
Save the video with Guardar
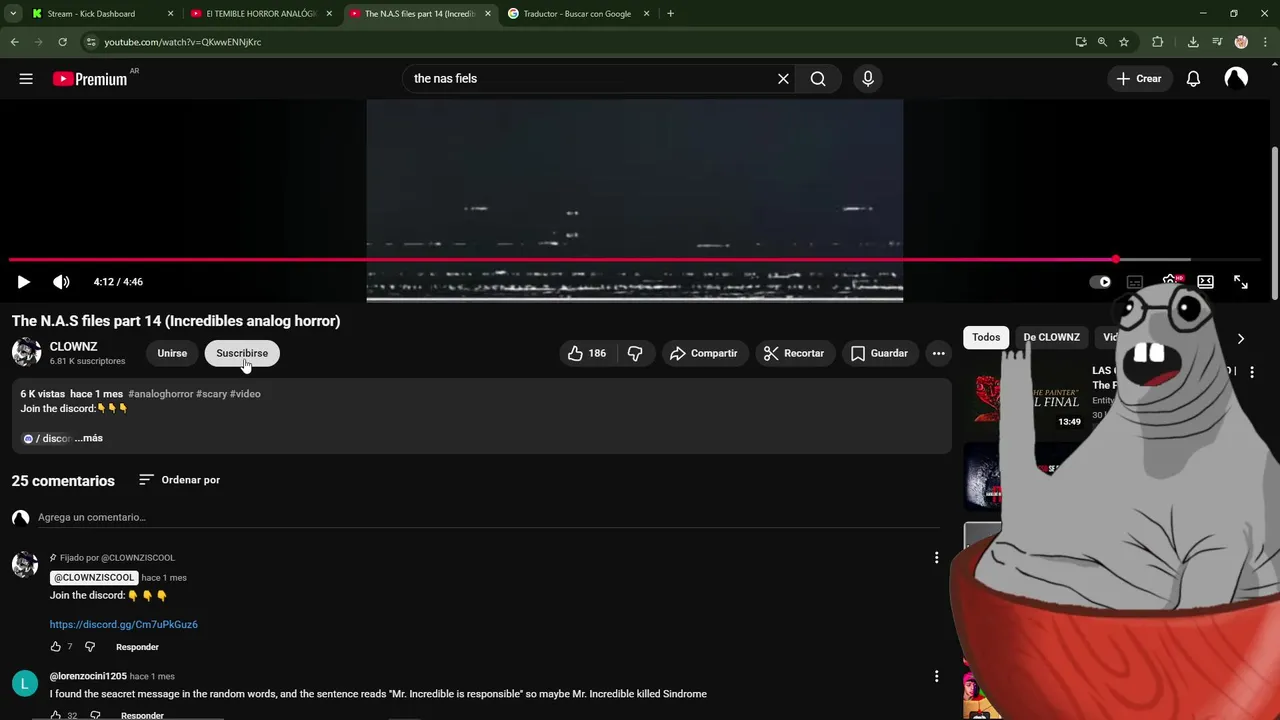coord(880,353)
